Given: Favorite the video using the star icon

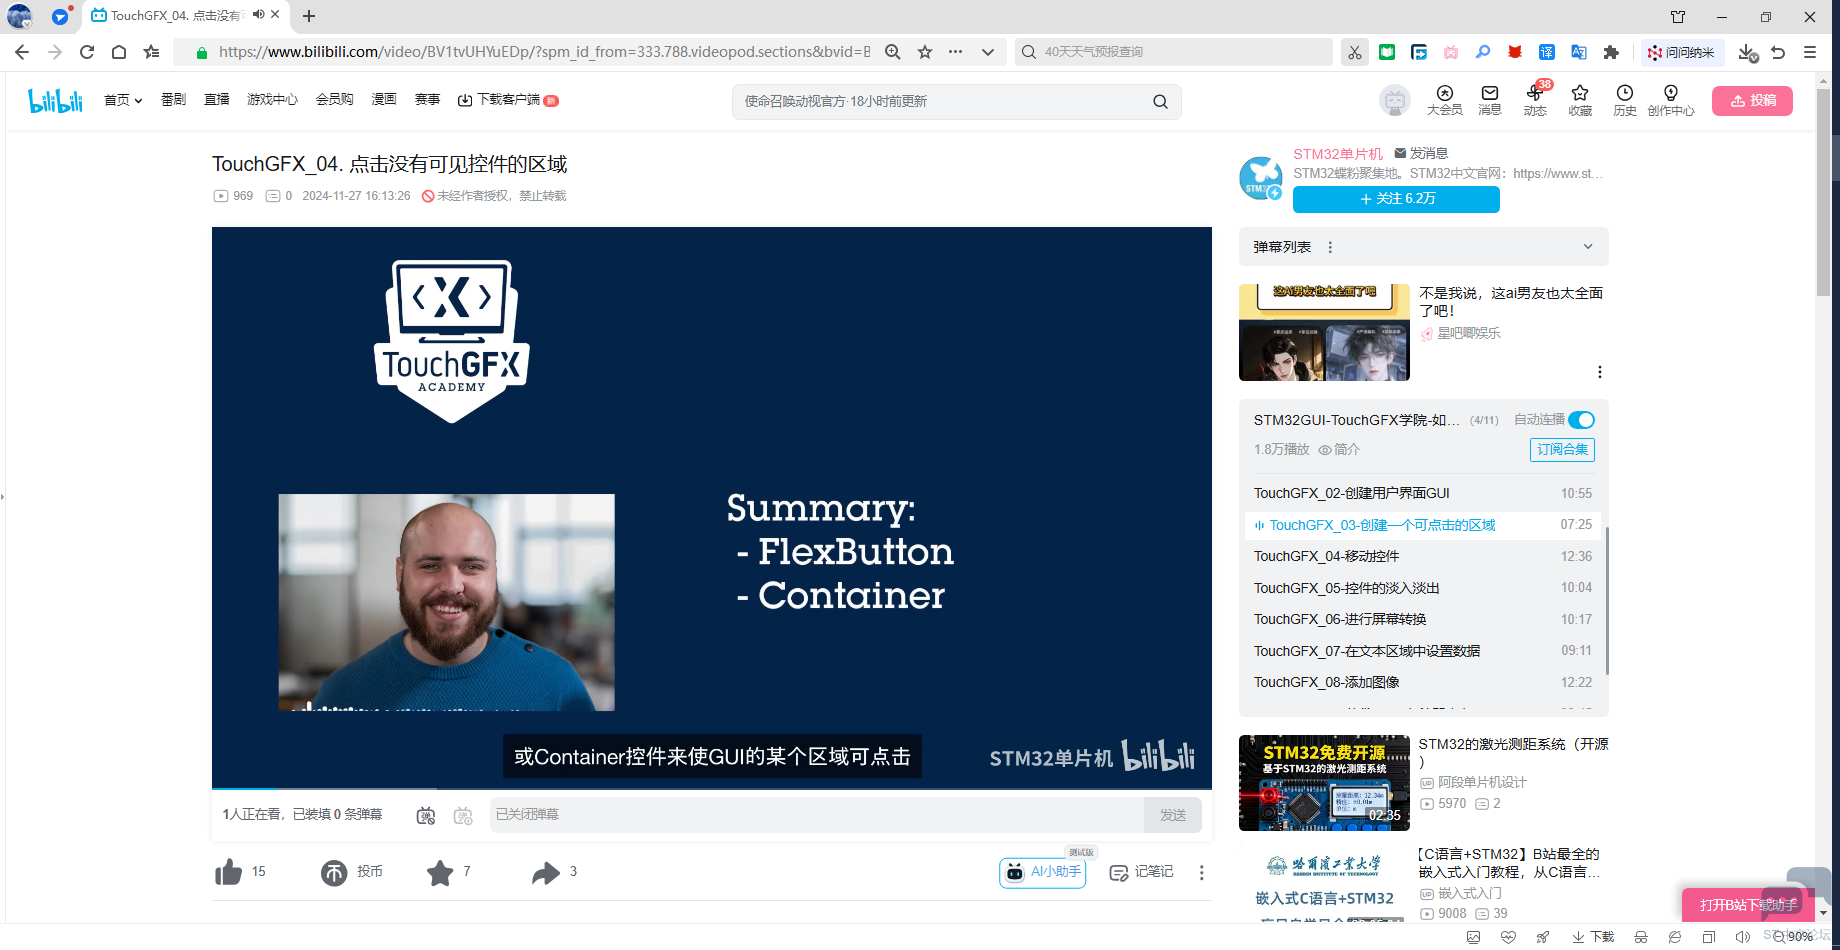Looking at the screenshot, I should (x=440, y=872).
